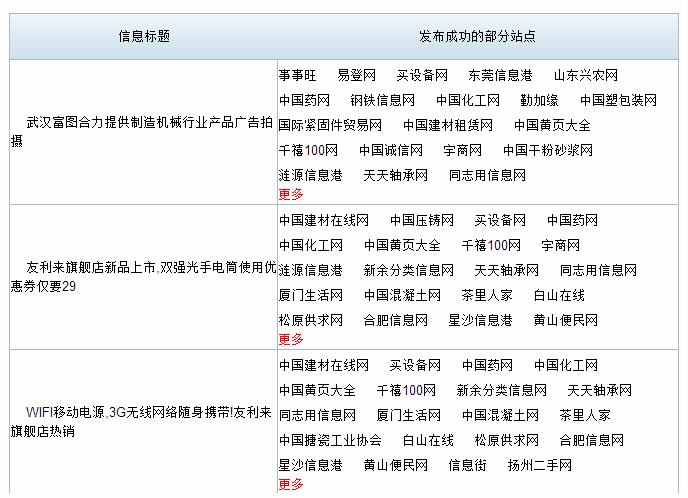Screen dimensions: 688x498
Task: Open the 事事旺 site link
Action: pyautogui.click(x=297, y=75)
